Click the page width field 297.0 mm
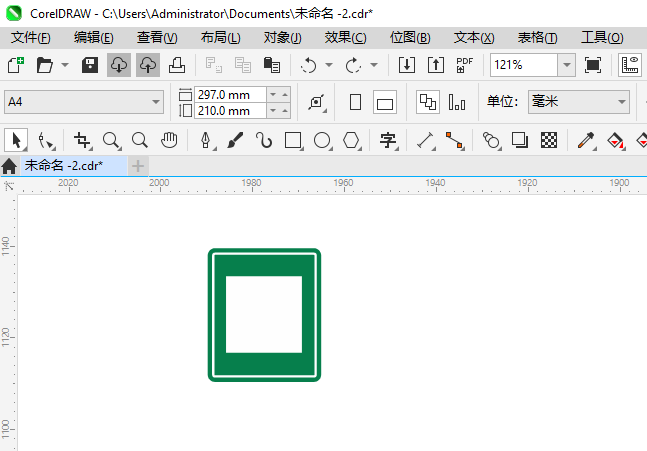This screenshot has width=647, height=451. click(230, 95)
